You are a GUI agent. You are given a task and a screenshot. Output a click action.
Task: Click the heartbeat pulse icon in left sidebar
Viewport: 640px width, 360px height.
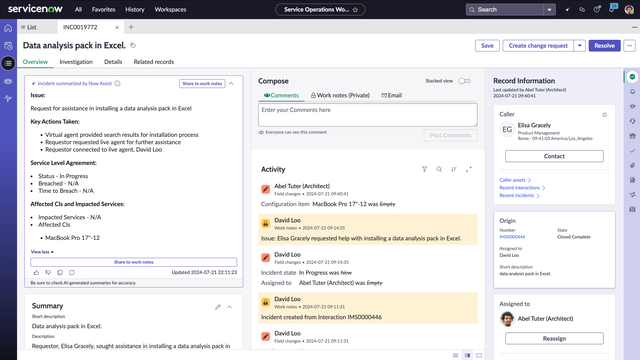[8, 98]
